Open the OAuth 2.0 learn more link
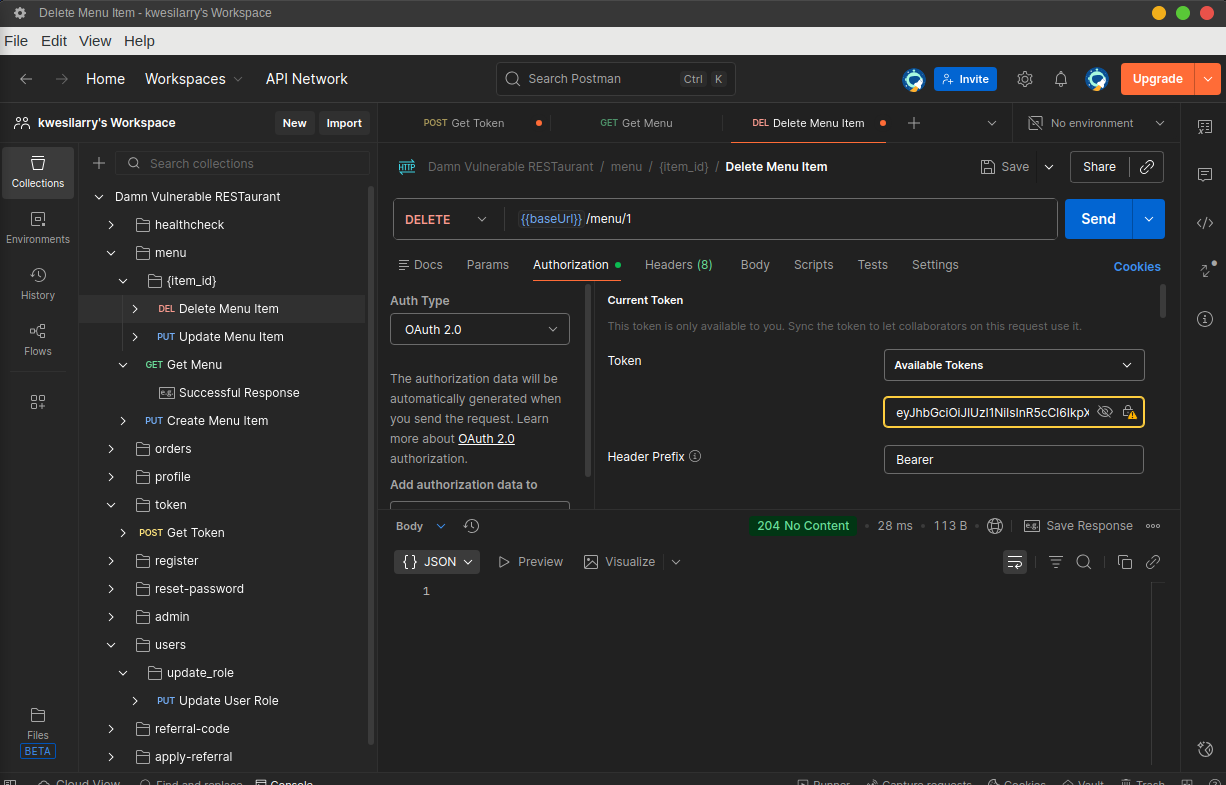 (x=486, y=439)
